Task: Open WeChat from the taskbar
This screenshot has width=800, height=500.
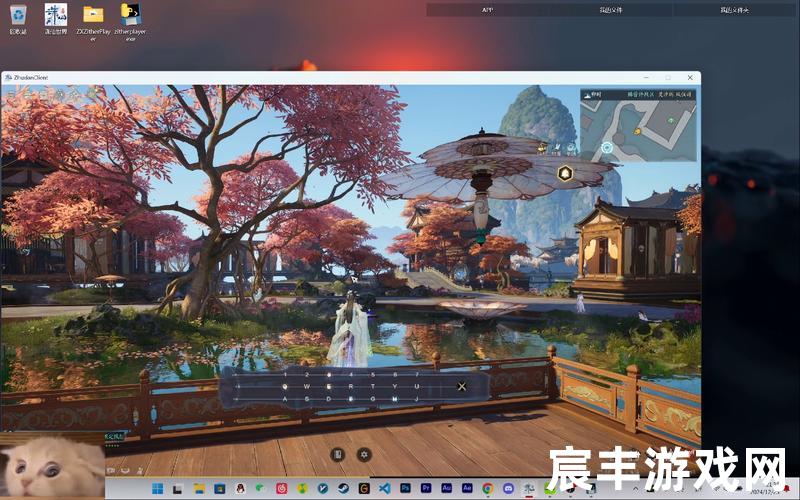Action: (x=260, y=488)
